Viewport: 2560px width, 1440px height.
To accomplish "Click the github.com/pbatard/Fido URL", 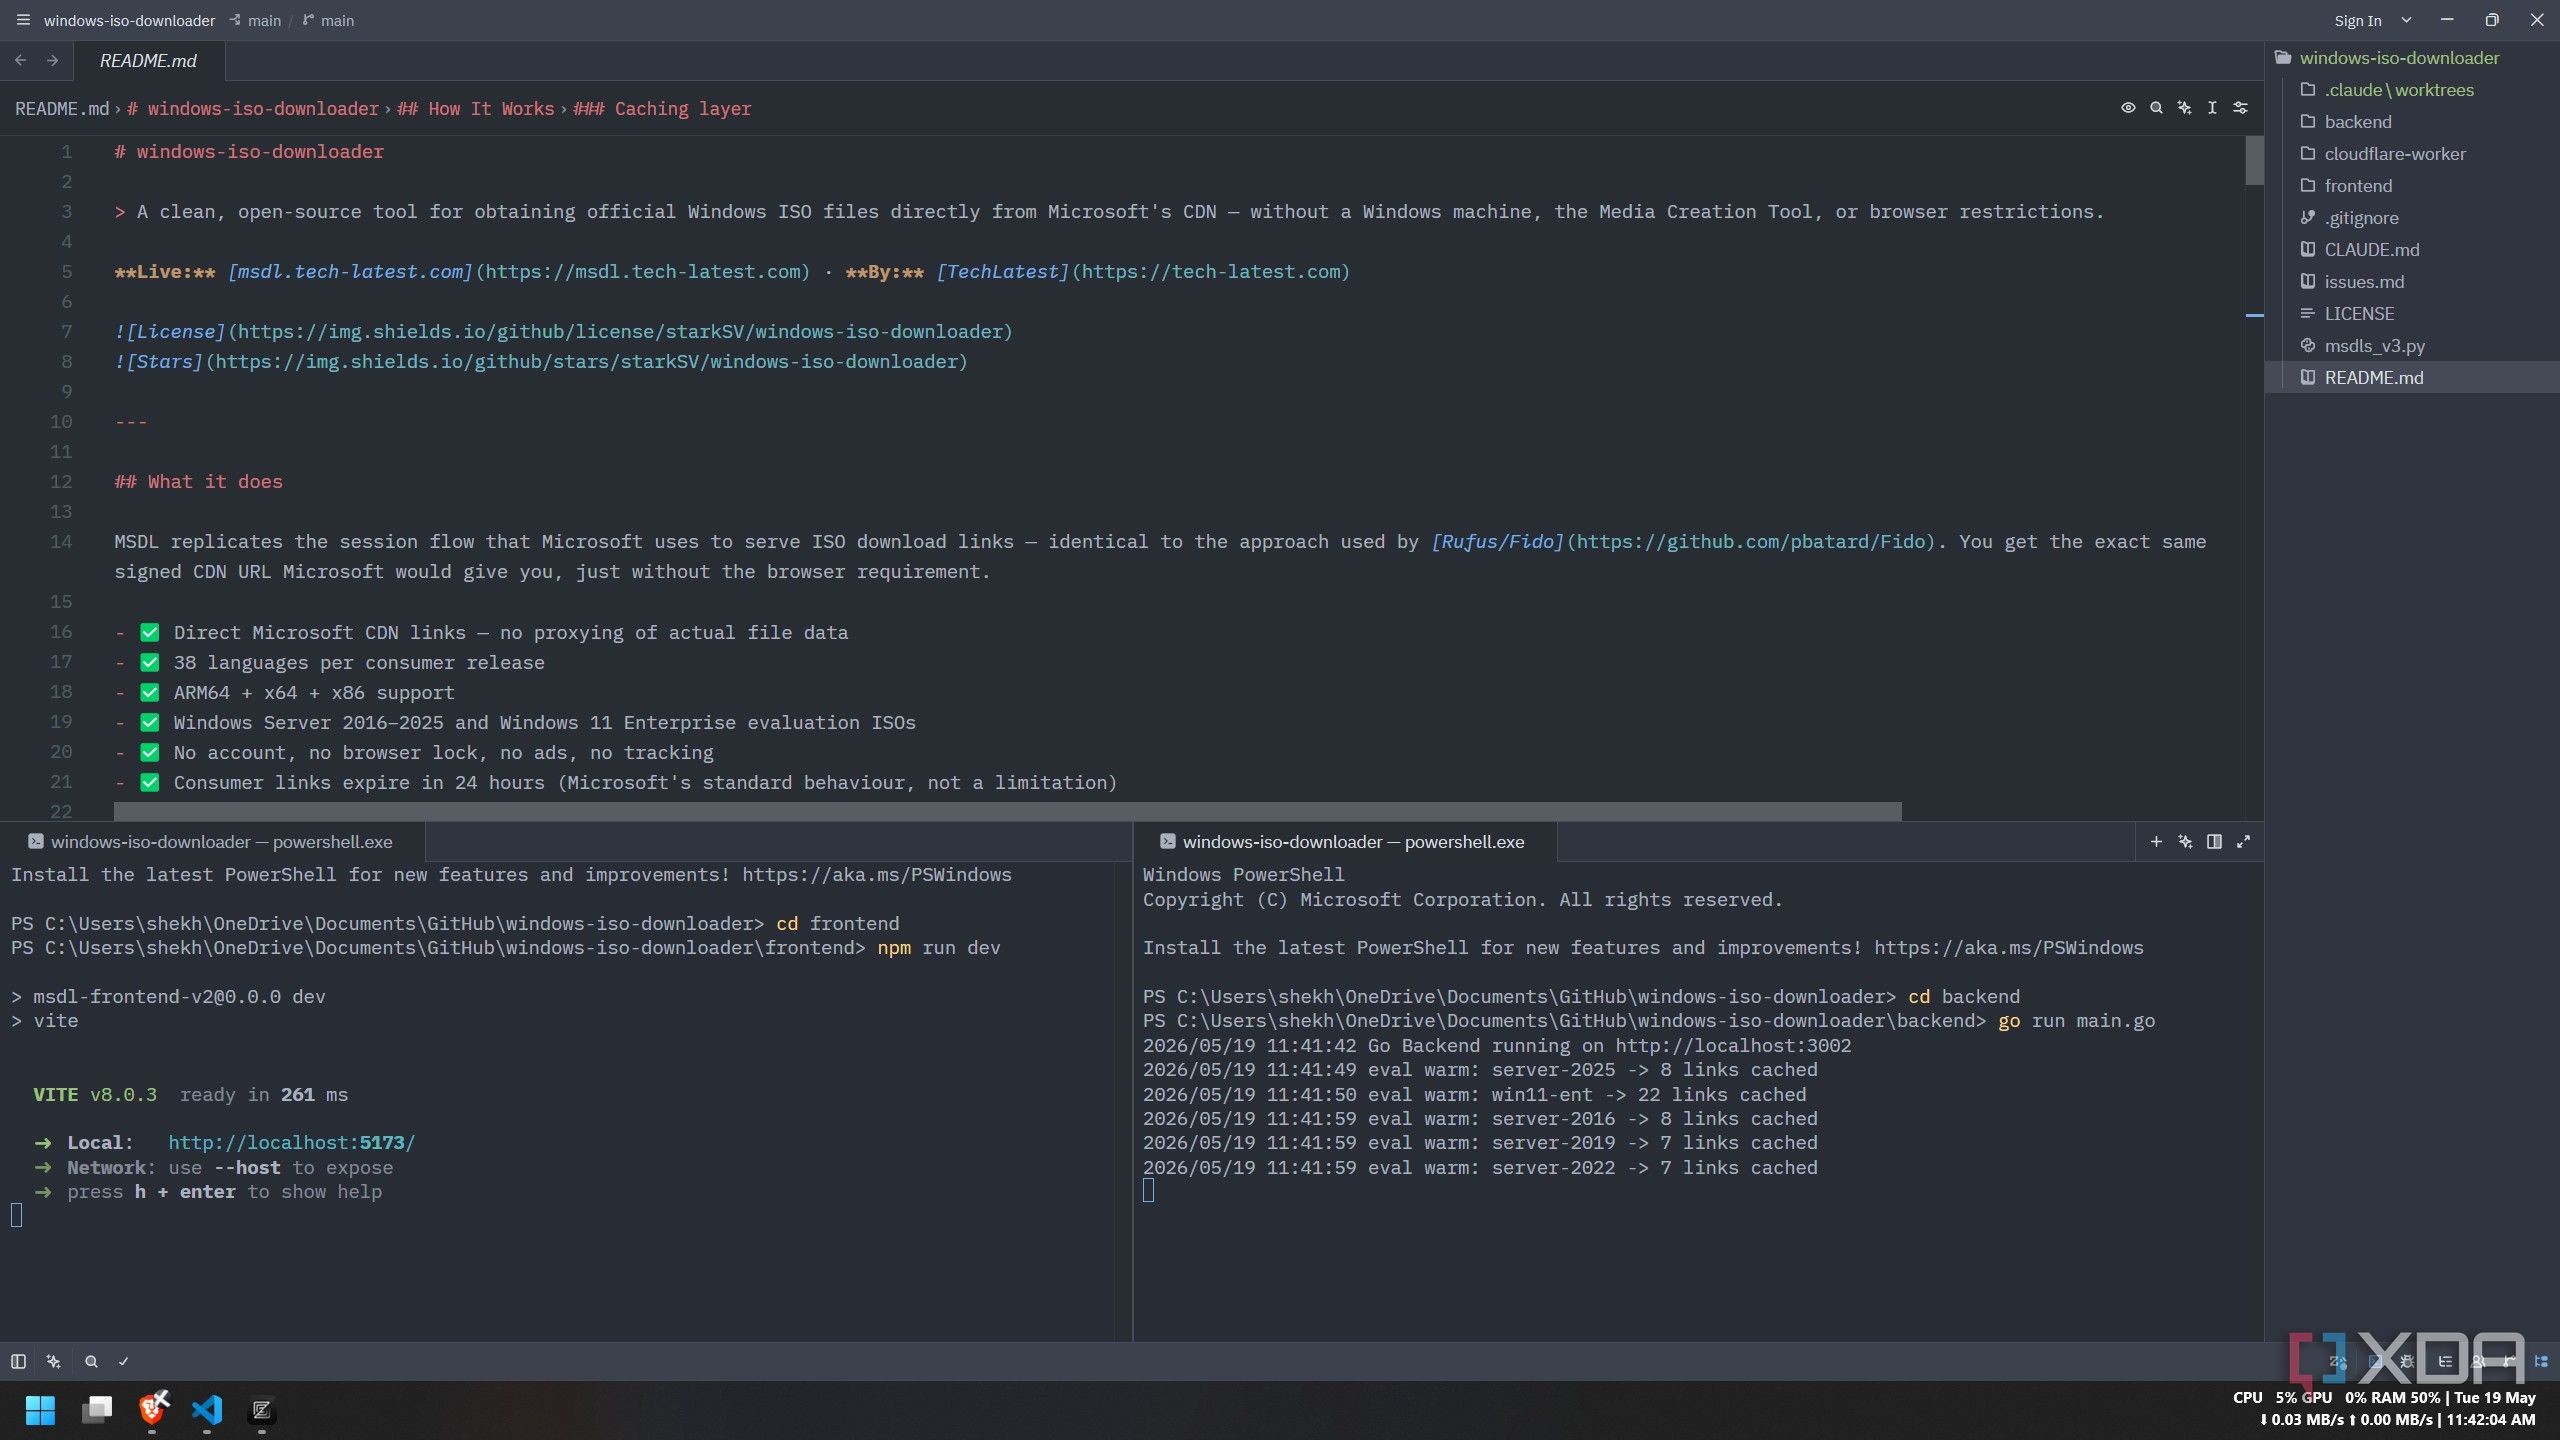I will click(1750, 542).
